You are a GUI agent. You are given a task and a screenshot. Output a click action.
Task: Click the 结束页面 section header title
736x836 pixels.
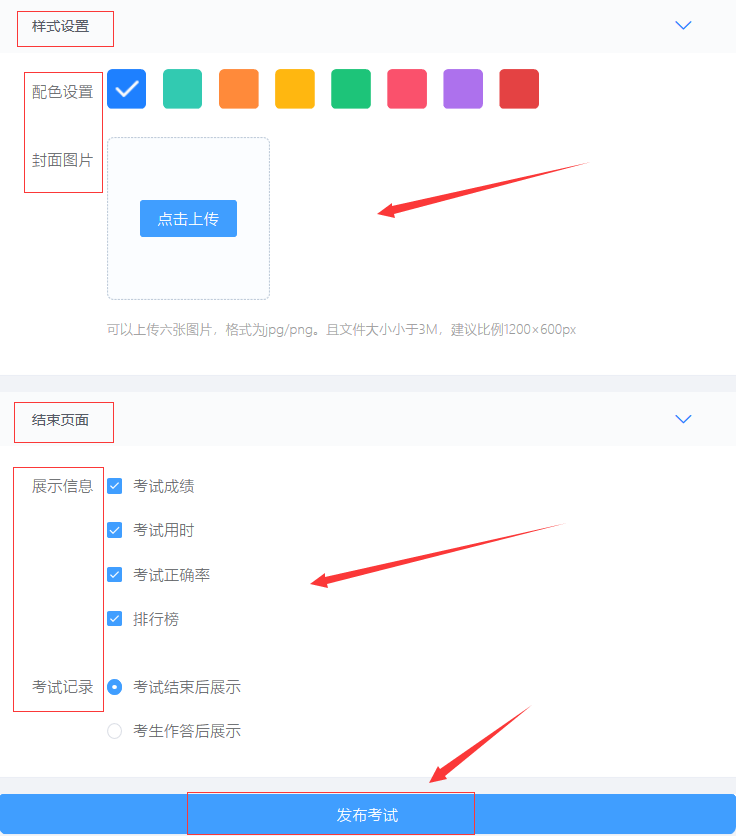61,420
